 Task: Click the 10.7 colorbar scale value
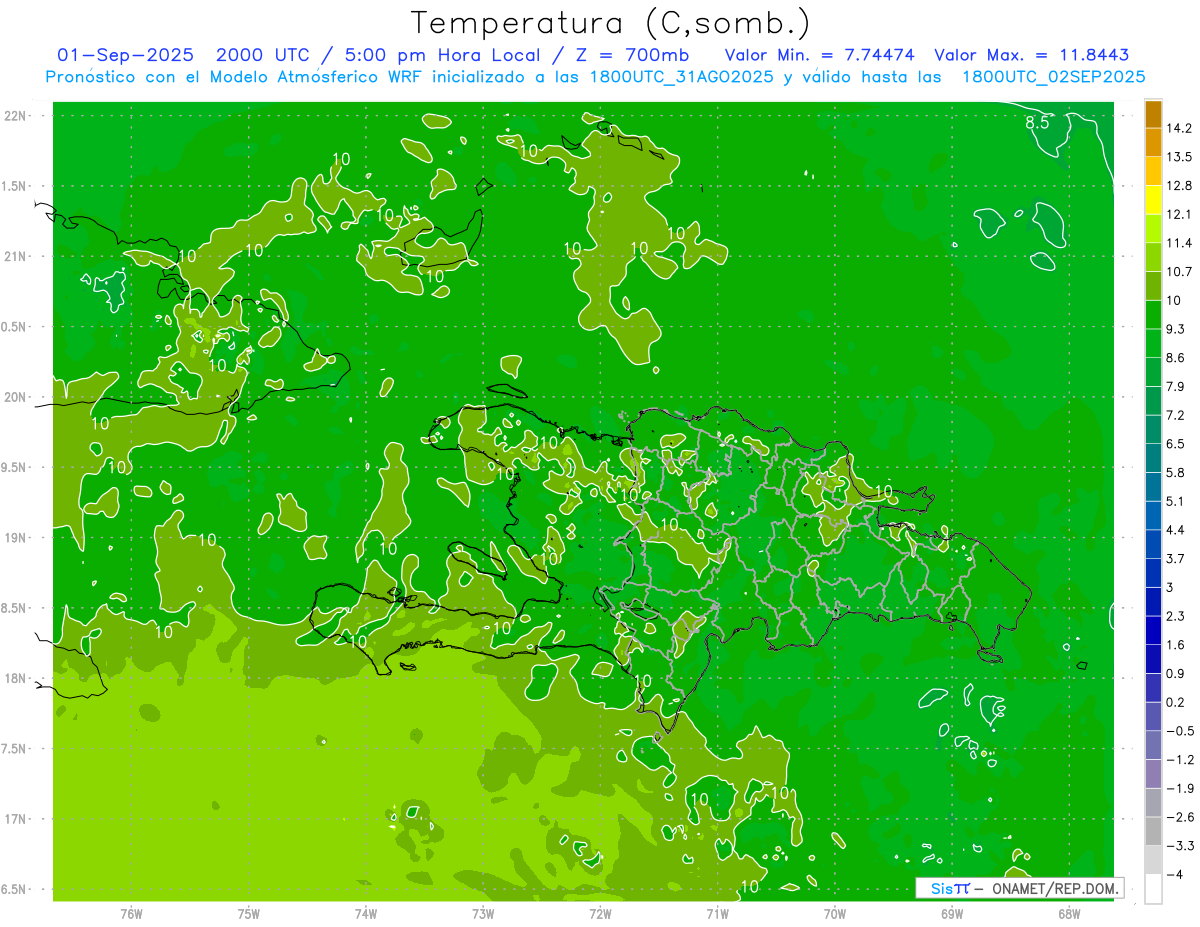(1180, 272)
